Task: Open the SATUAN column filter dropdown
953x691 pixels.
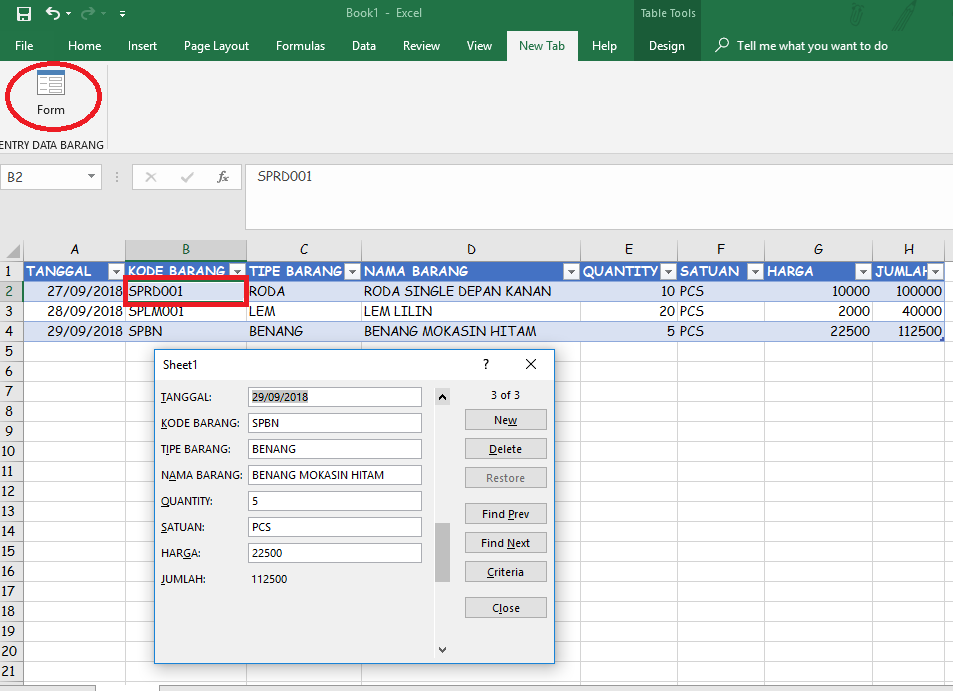Action: coord(755,271)
